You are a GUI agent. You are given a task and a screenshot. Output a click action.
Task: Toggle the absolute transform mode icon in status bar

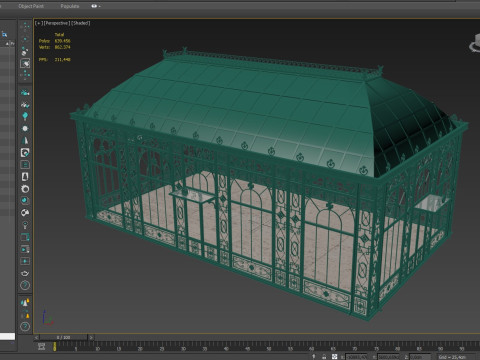(334, 357)
